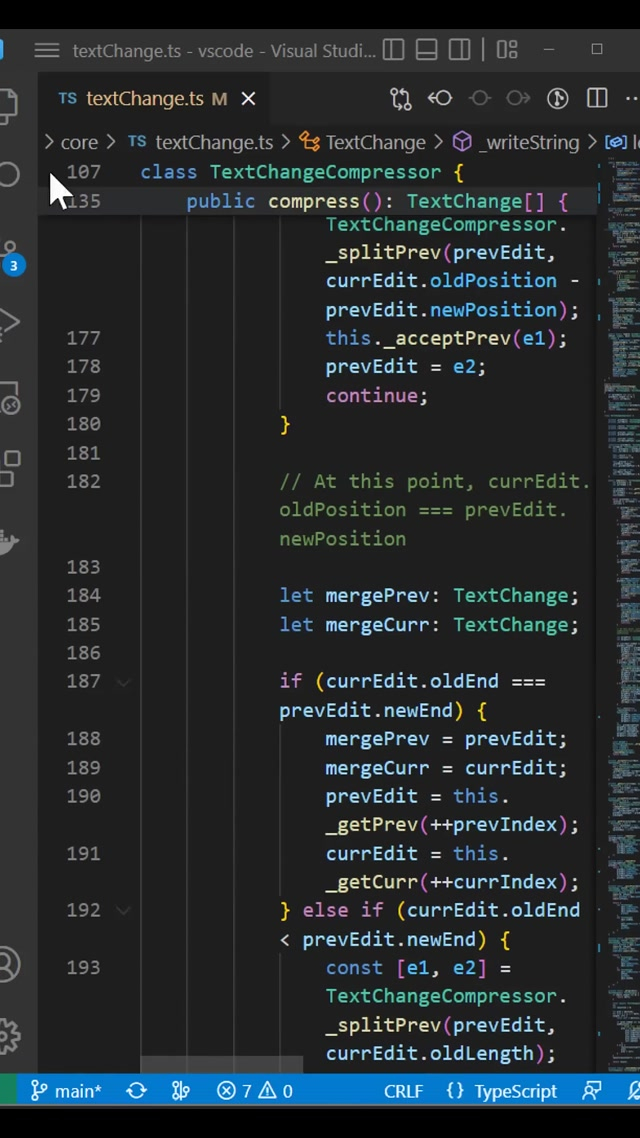Collapse the code fold at line 187
Screen dimensions: 640x1138
123,682
